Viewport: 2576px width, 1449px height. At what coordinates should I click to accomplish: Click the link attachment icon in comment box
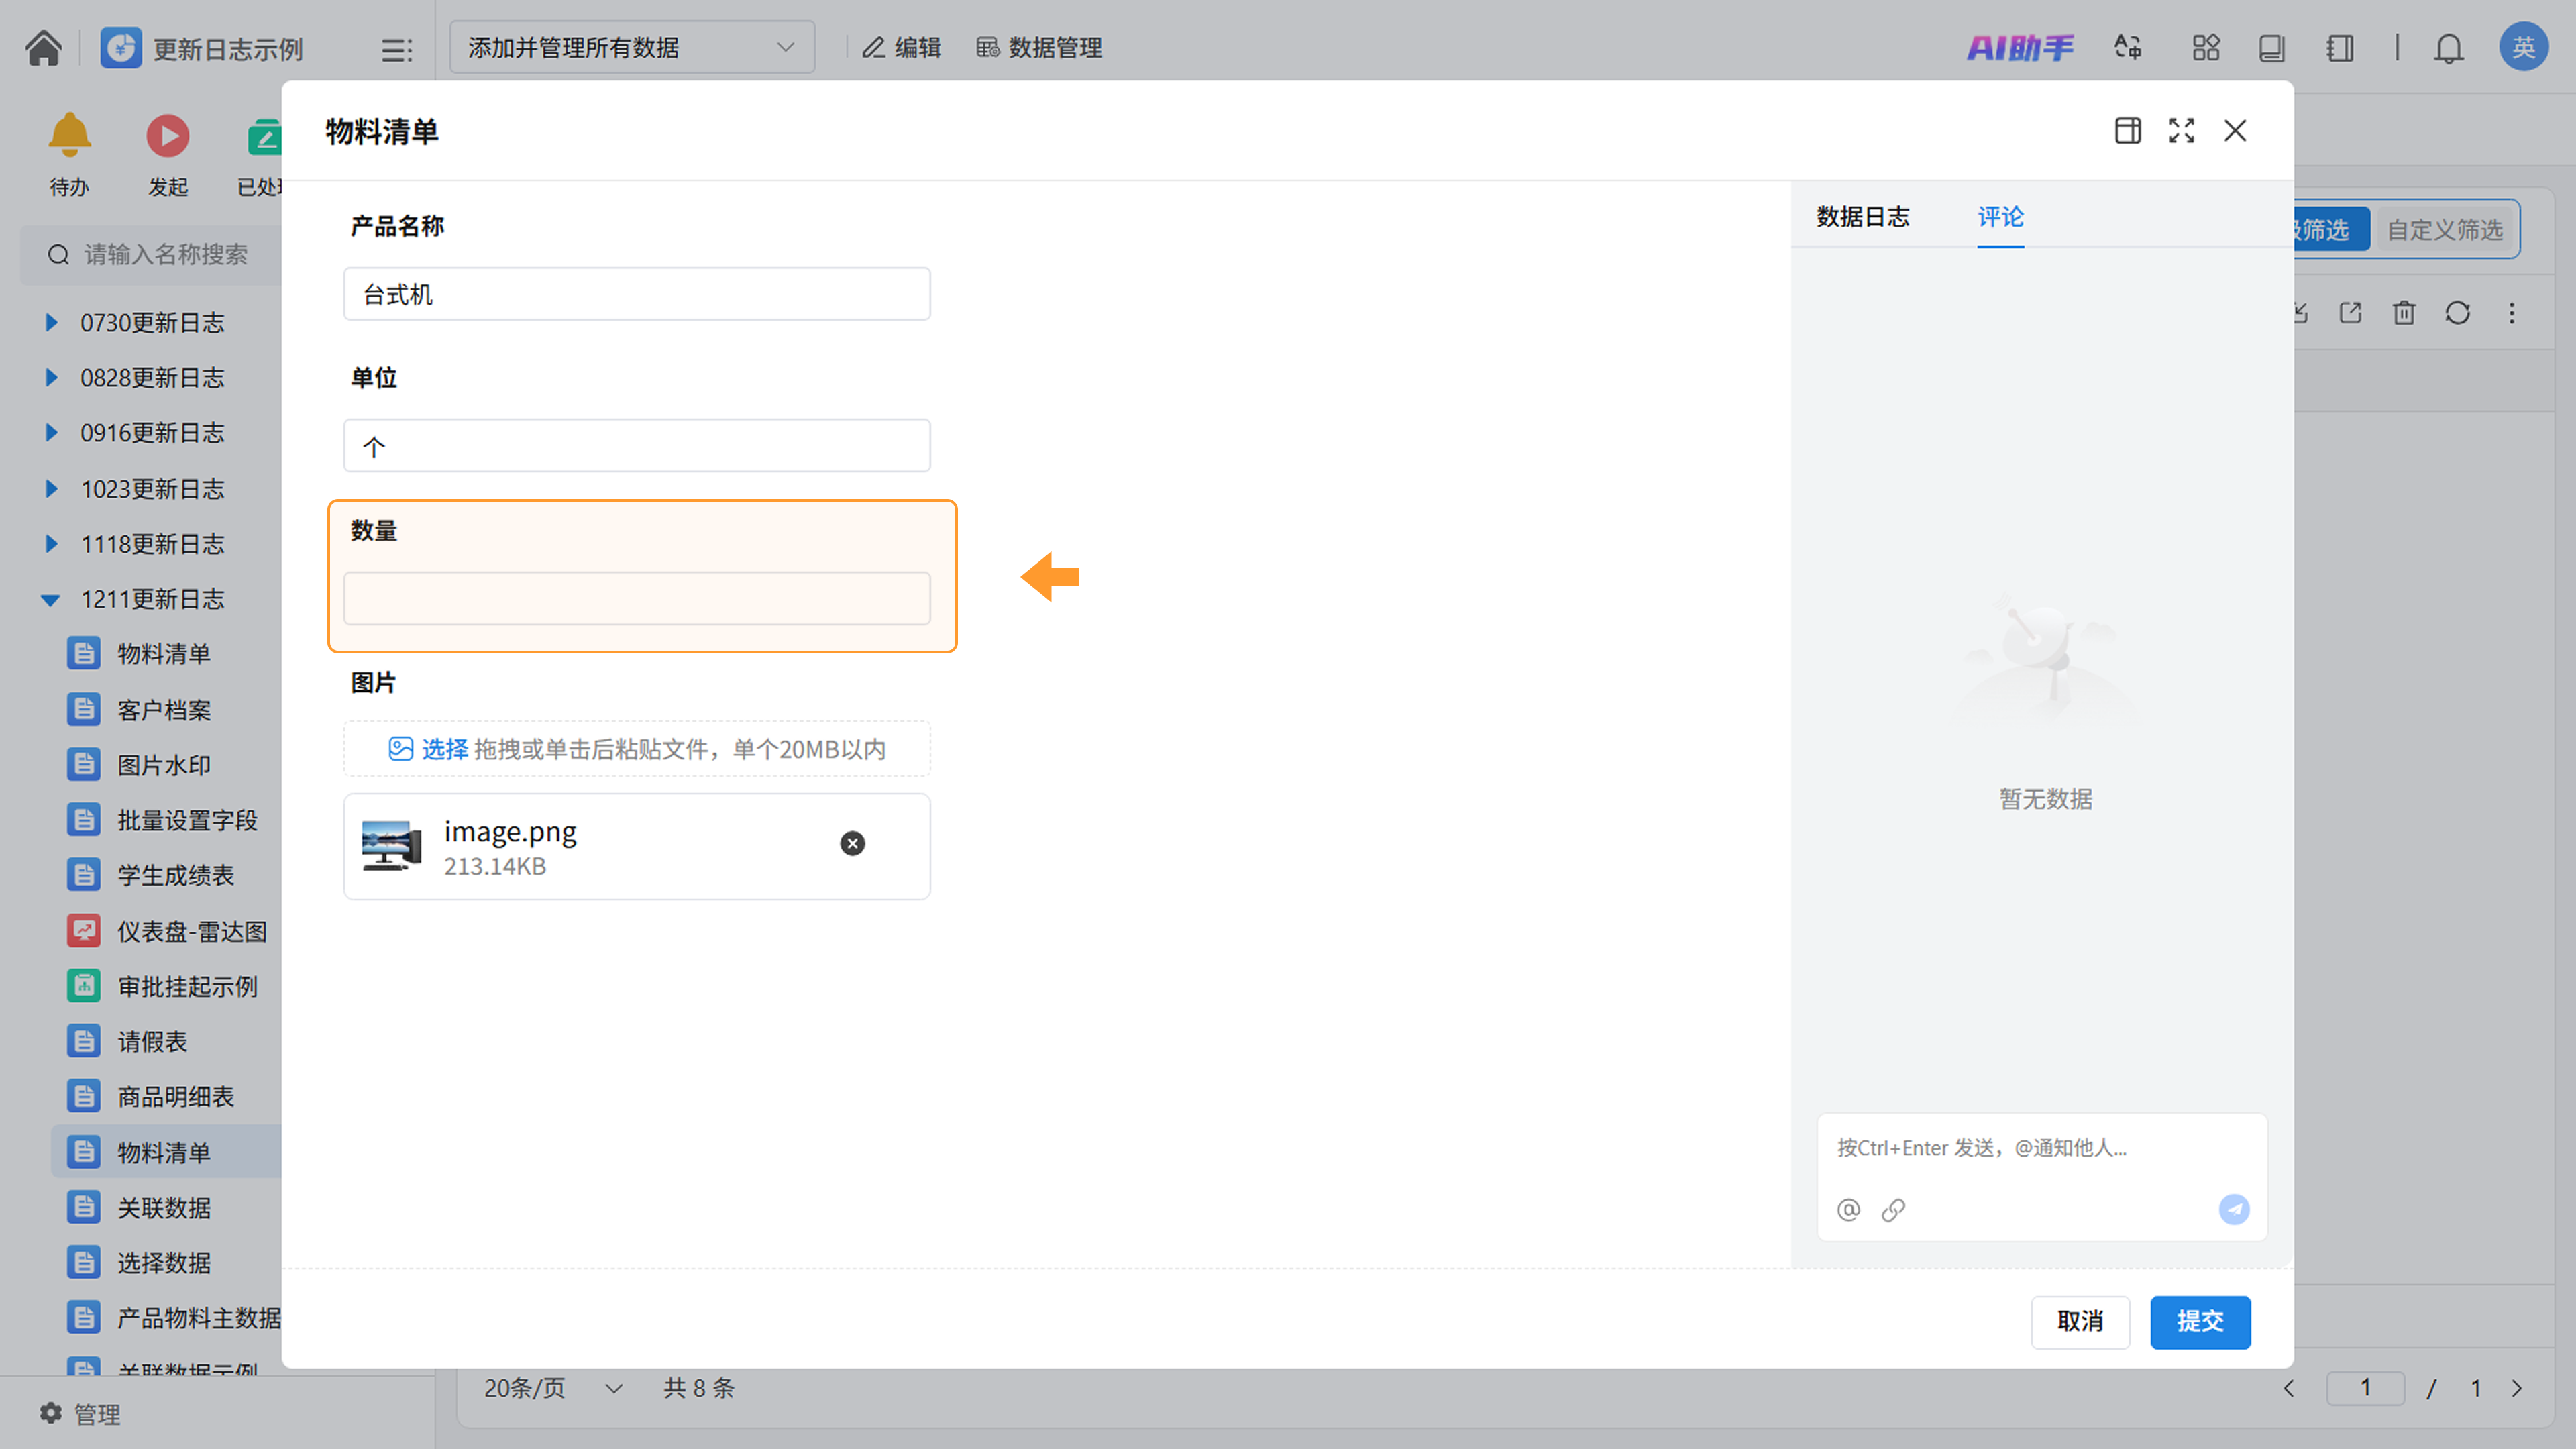tap(1893, 1210)
